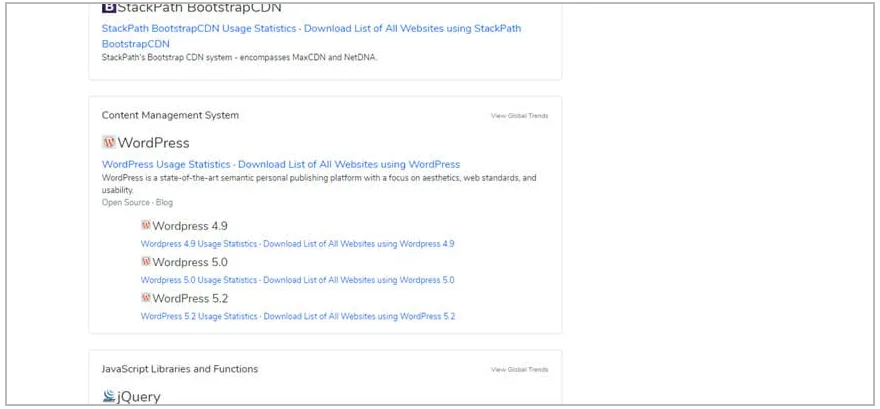Click the WordPress logo icon beside main heading
This screenshot has height=409, width=880.
click(x=109, y=142)
